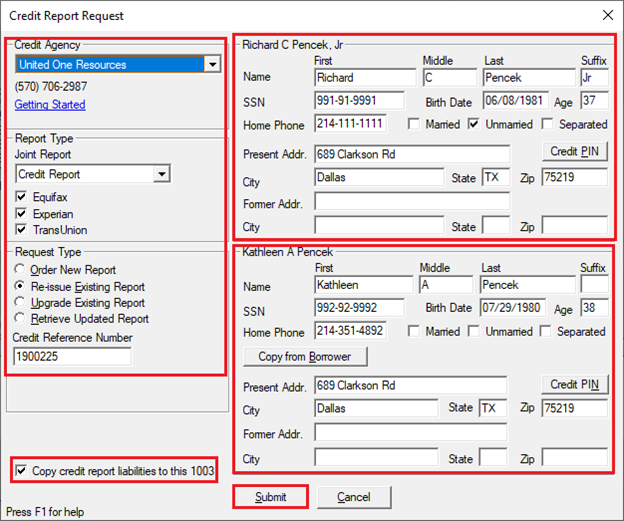Viewport: 624px width, 521px height.
Task: Check Married for Richard Pencek
Action: click(x=414, y=124)
